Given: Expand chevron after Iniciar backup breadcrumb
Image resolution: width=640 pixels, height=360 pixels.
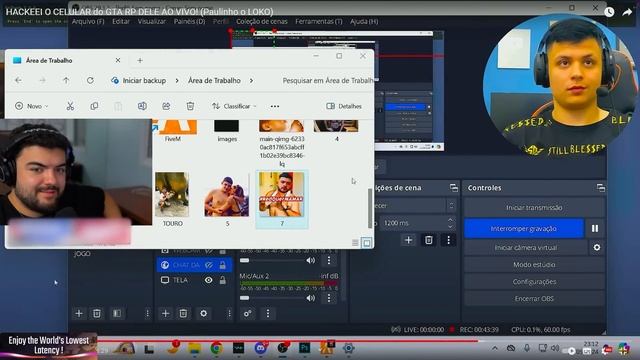Looking at the screenshot, I should tap(177, 81).
